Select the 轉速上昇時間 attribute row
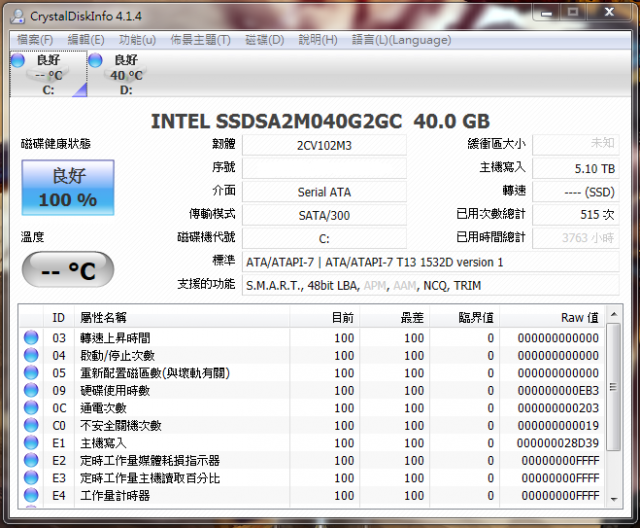 pyautogui.click(x=312, y=338)
